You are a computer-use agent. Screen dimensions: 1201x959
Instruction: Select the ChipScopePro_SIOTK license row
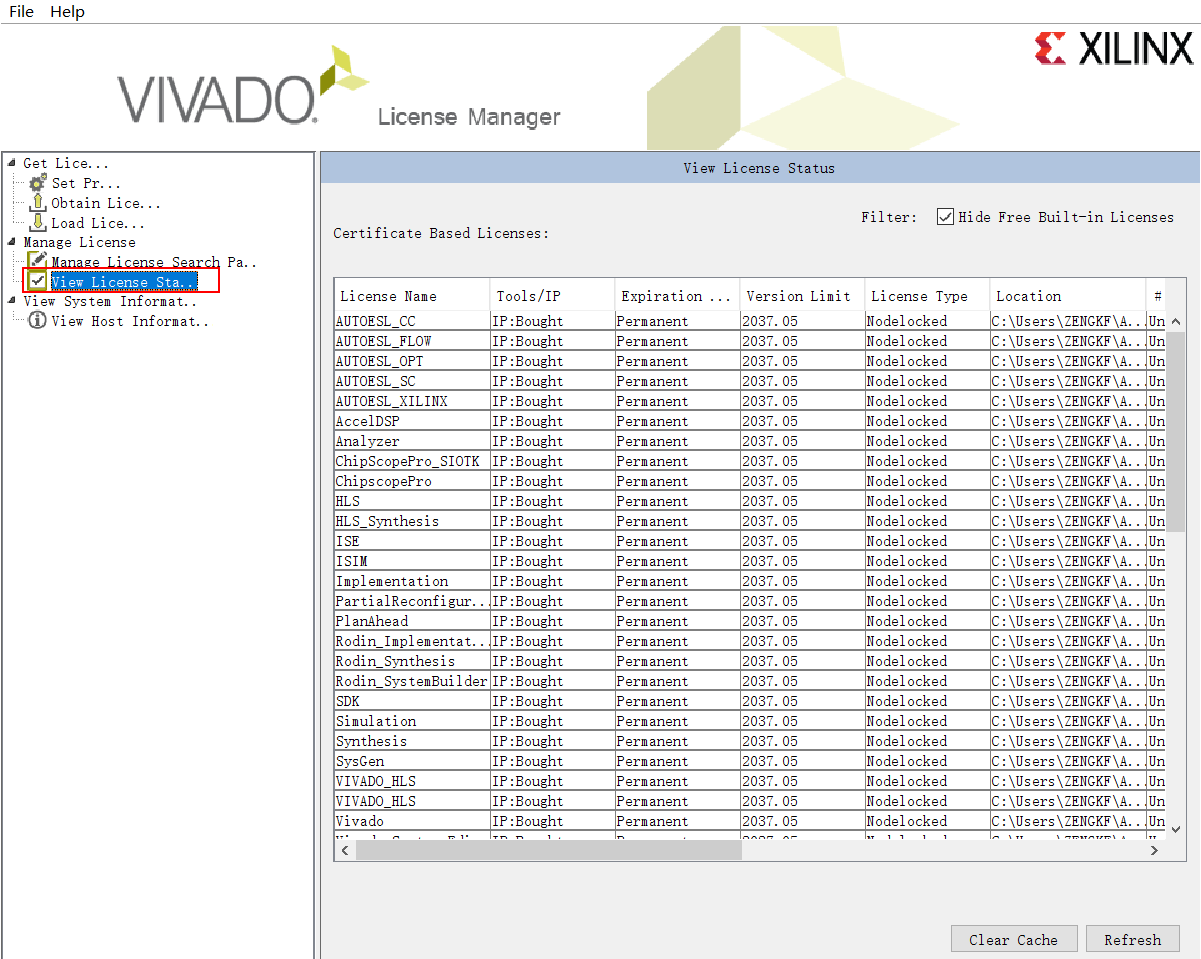point(750,461)
